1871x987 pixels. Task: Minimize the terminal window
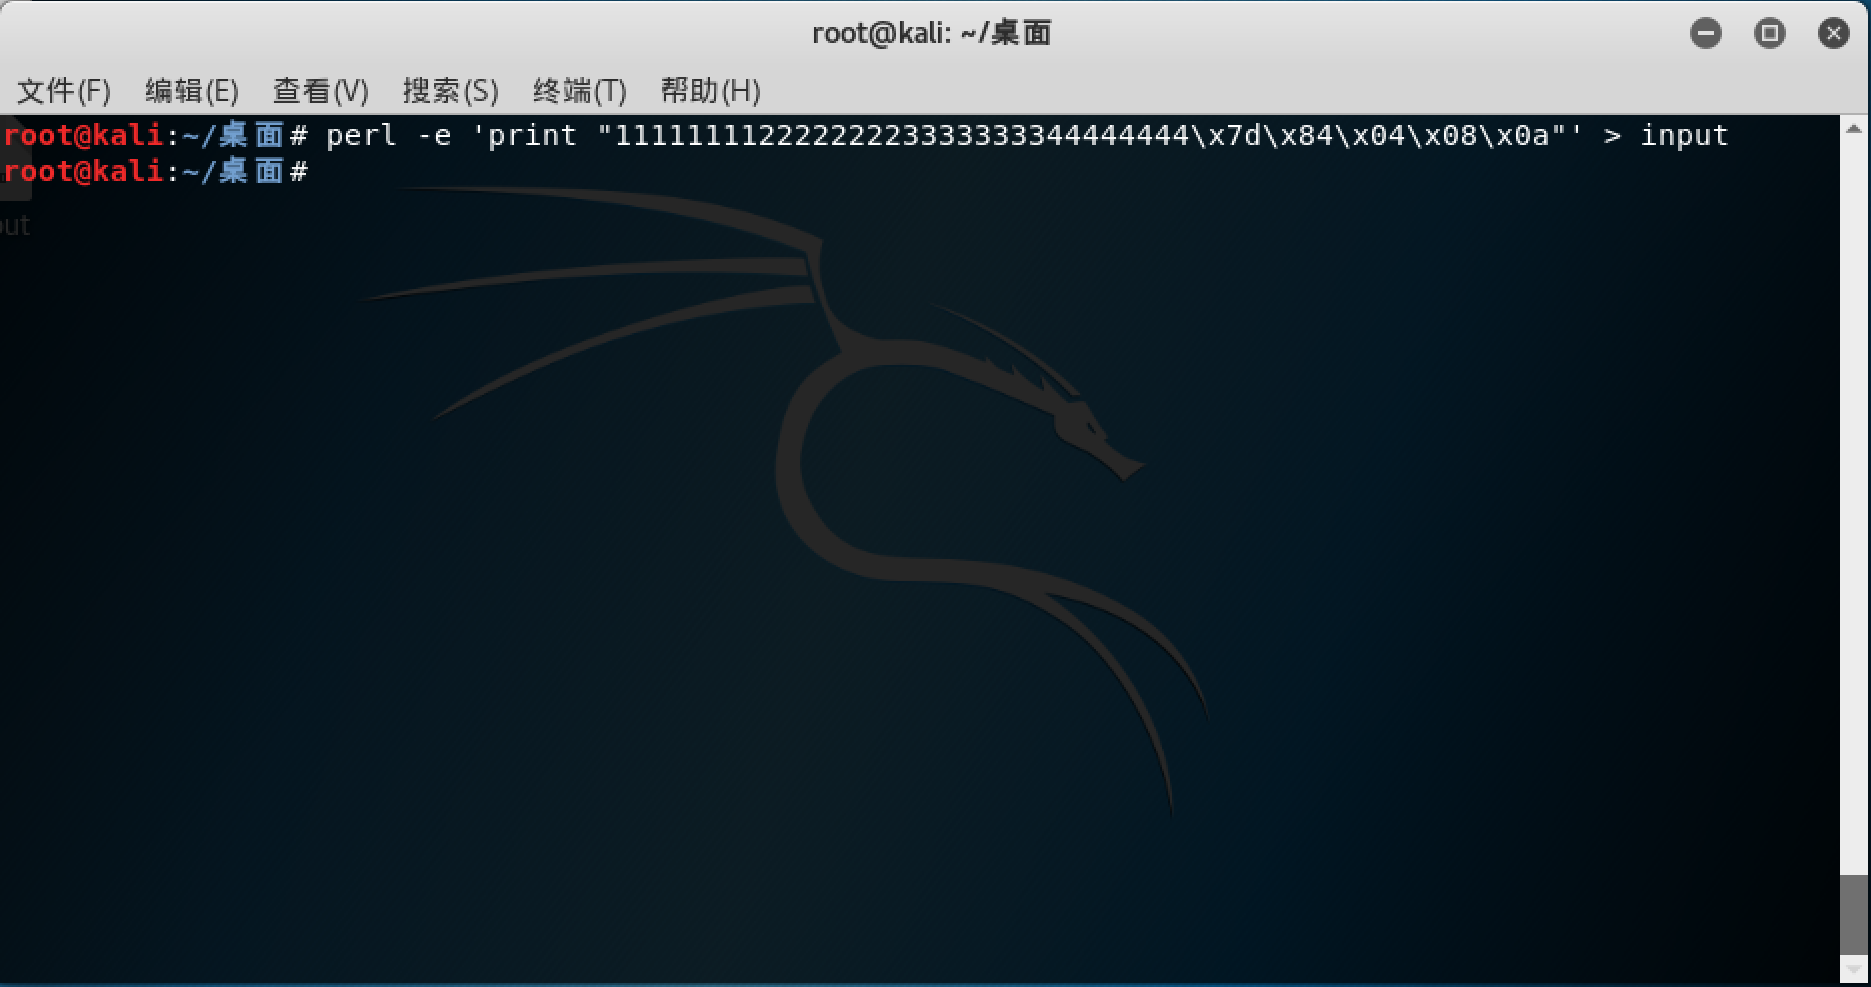[1706, 33]
